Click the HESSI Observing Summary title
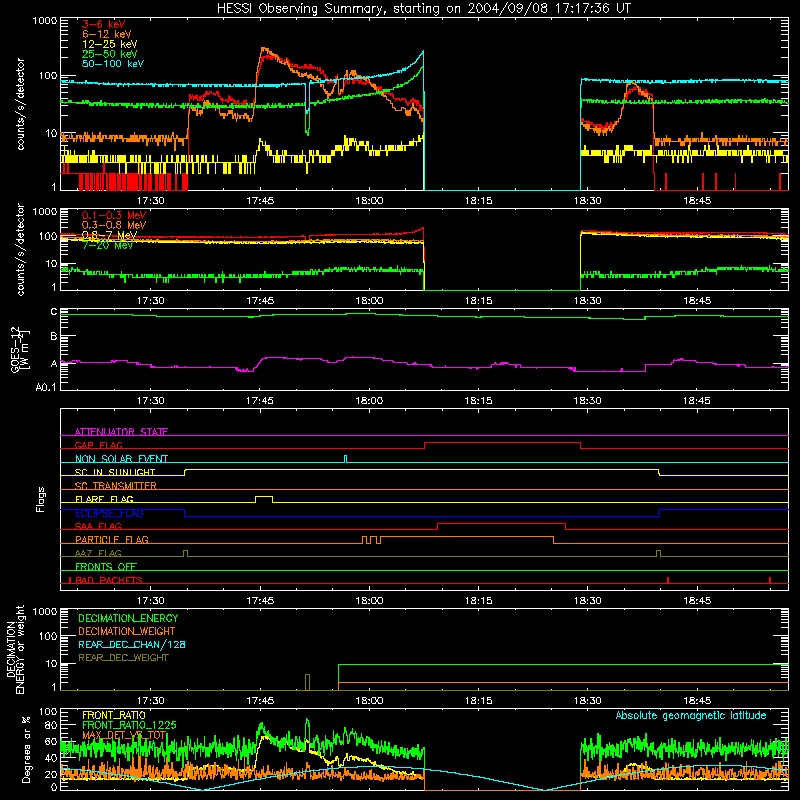Viewport: 800px width, 800px height. (423, 9)
